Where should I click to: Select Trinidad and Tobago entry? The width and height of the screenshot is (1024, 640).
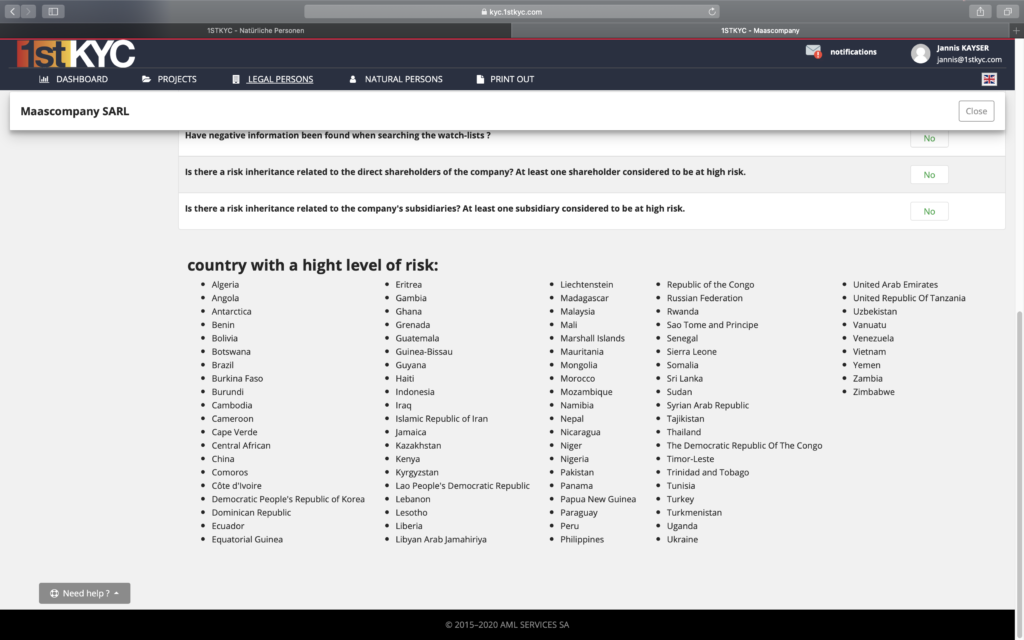pos(708,472)
